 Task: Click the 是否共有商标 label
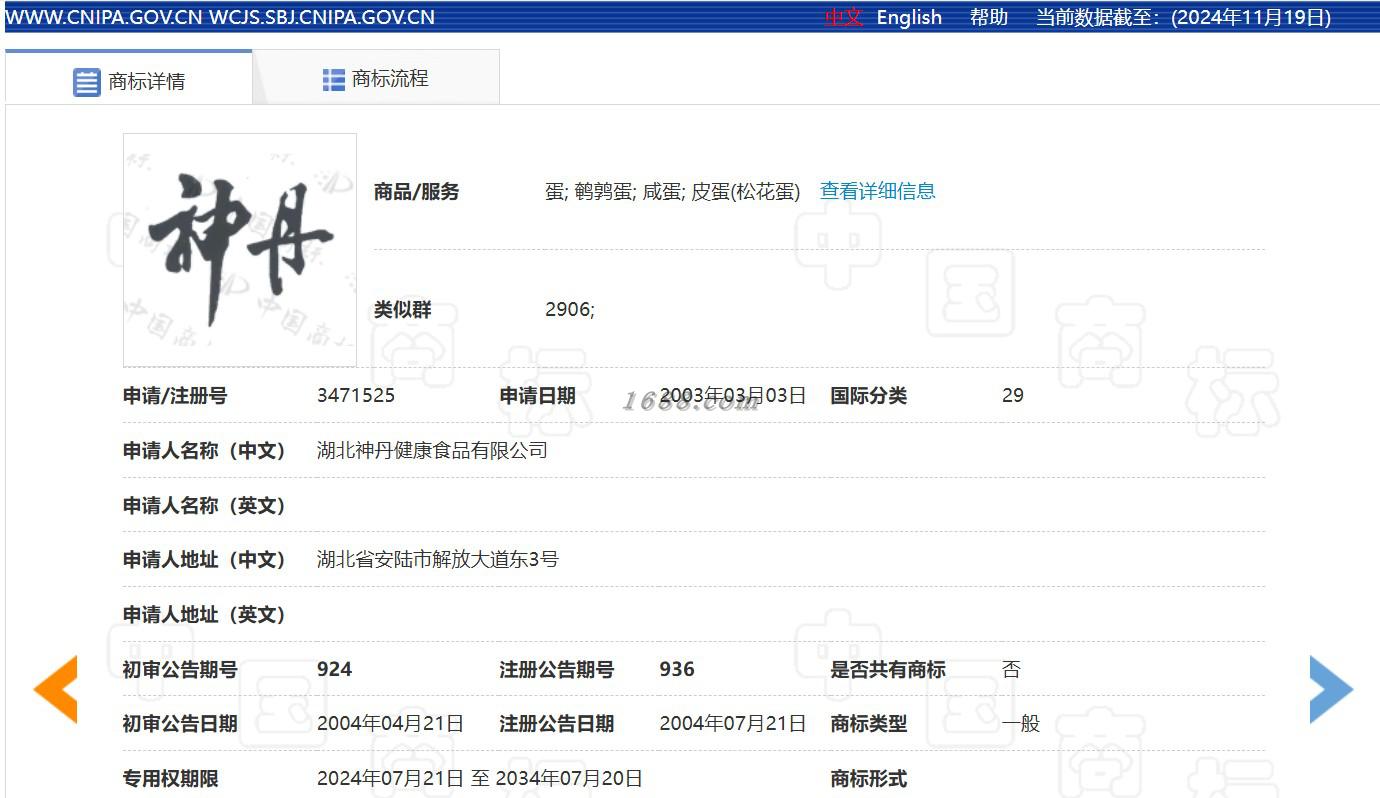click(x=888, y=669)
